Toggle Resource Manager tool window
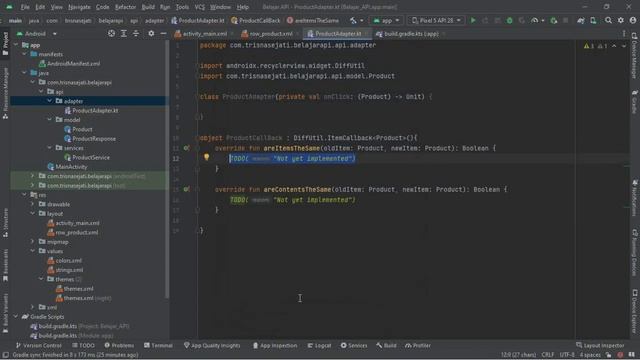The width and height of the screenshot is (640, 360). pos(5,93)
